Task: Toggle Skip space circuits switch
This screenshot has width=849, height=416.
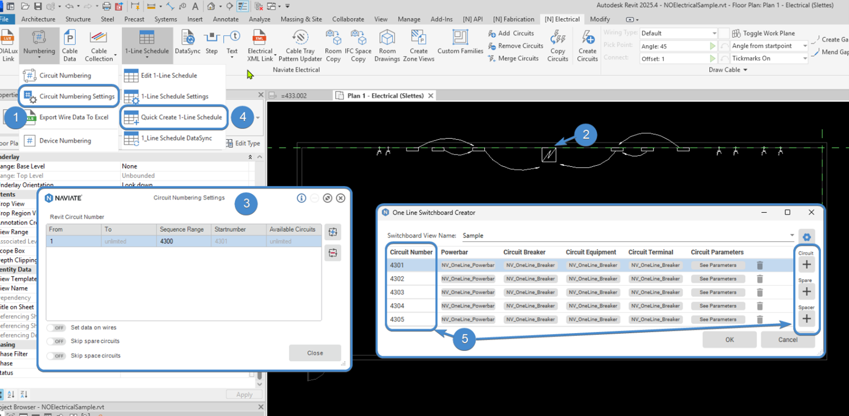Action: [x=56, y=356]
